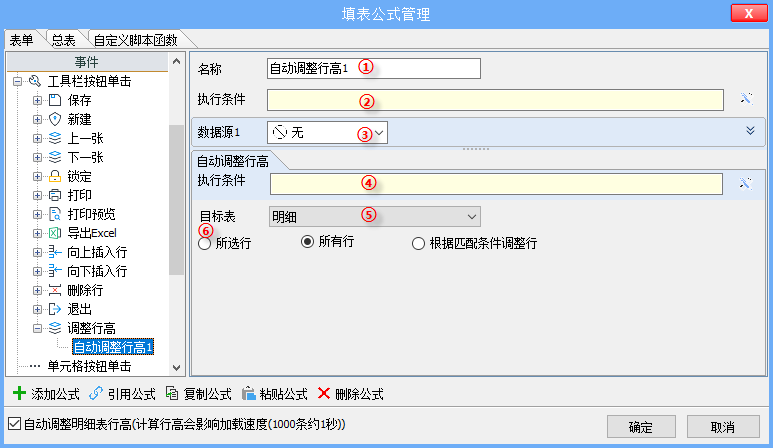Click the 调整行高 layers icon
Image resolution: width=773 pixels, height=448 pixels.
(x=55, y=328)
